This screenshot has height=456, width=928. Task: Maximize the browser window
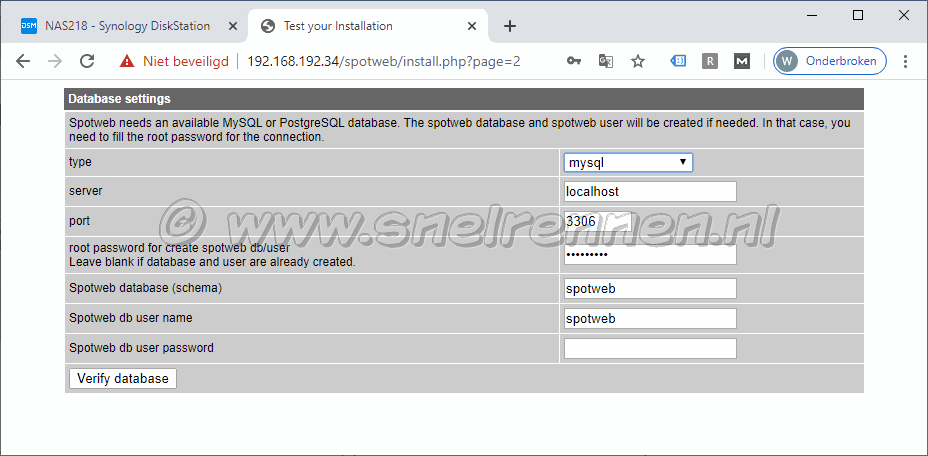(x=858, y=16)
